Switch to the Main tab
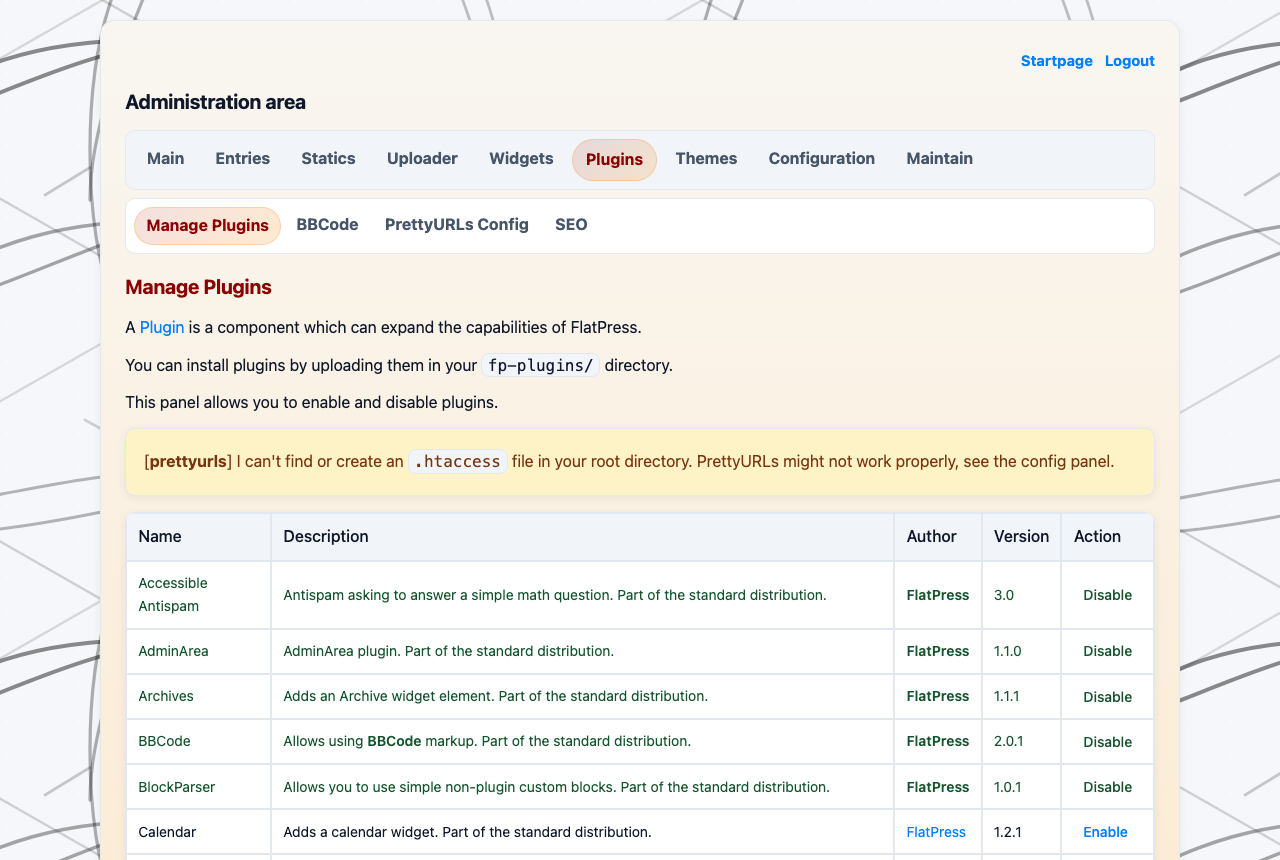This screenshot has height=860, width=1280. tap(166, 159)
